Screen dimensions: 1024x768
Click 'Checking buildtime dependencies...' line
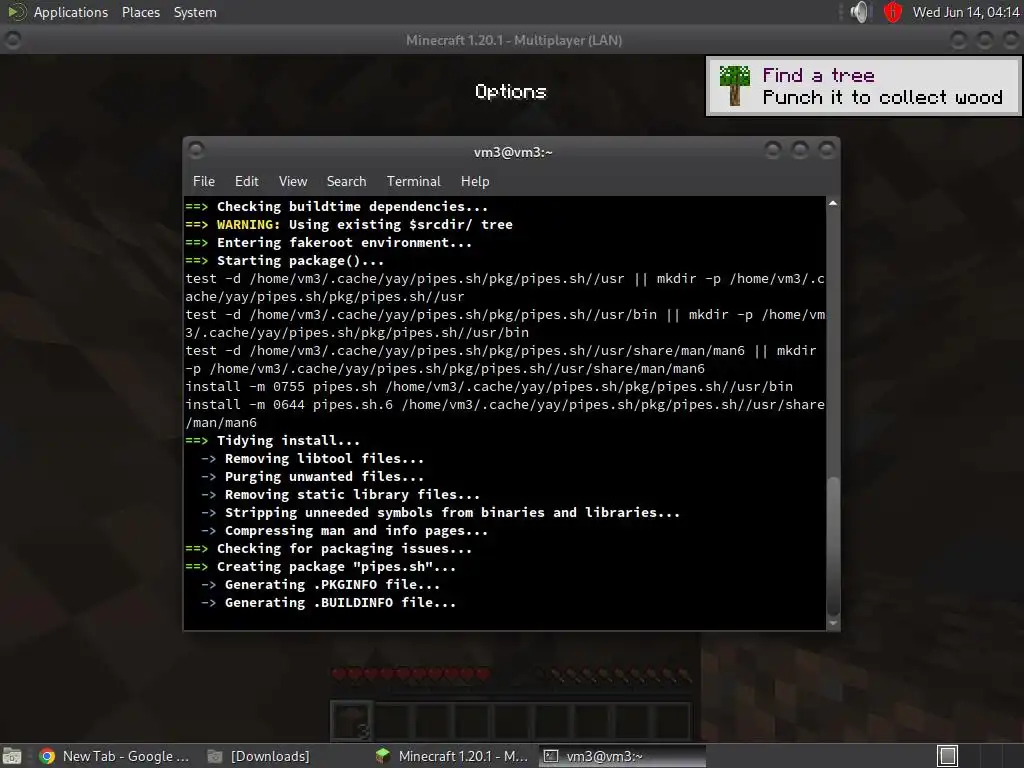[x=353, y=206]
